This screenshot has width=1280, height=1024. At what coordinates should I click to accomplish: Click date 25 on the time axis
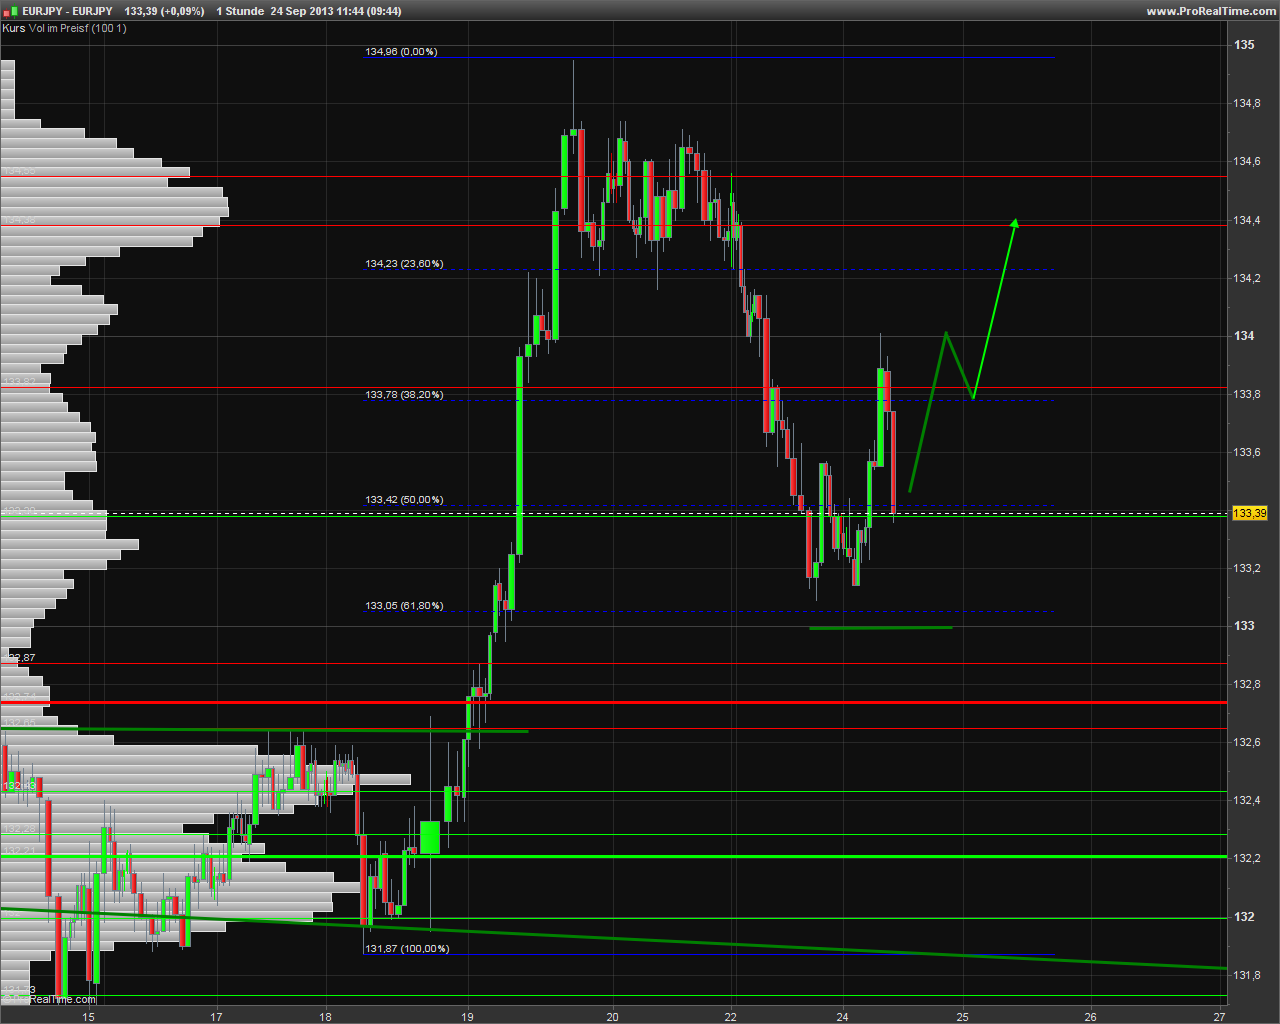962,1017
